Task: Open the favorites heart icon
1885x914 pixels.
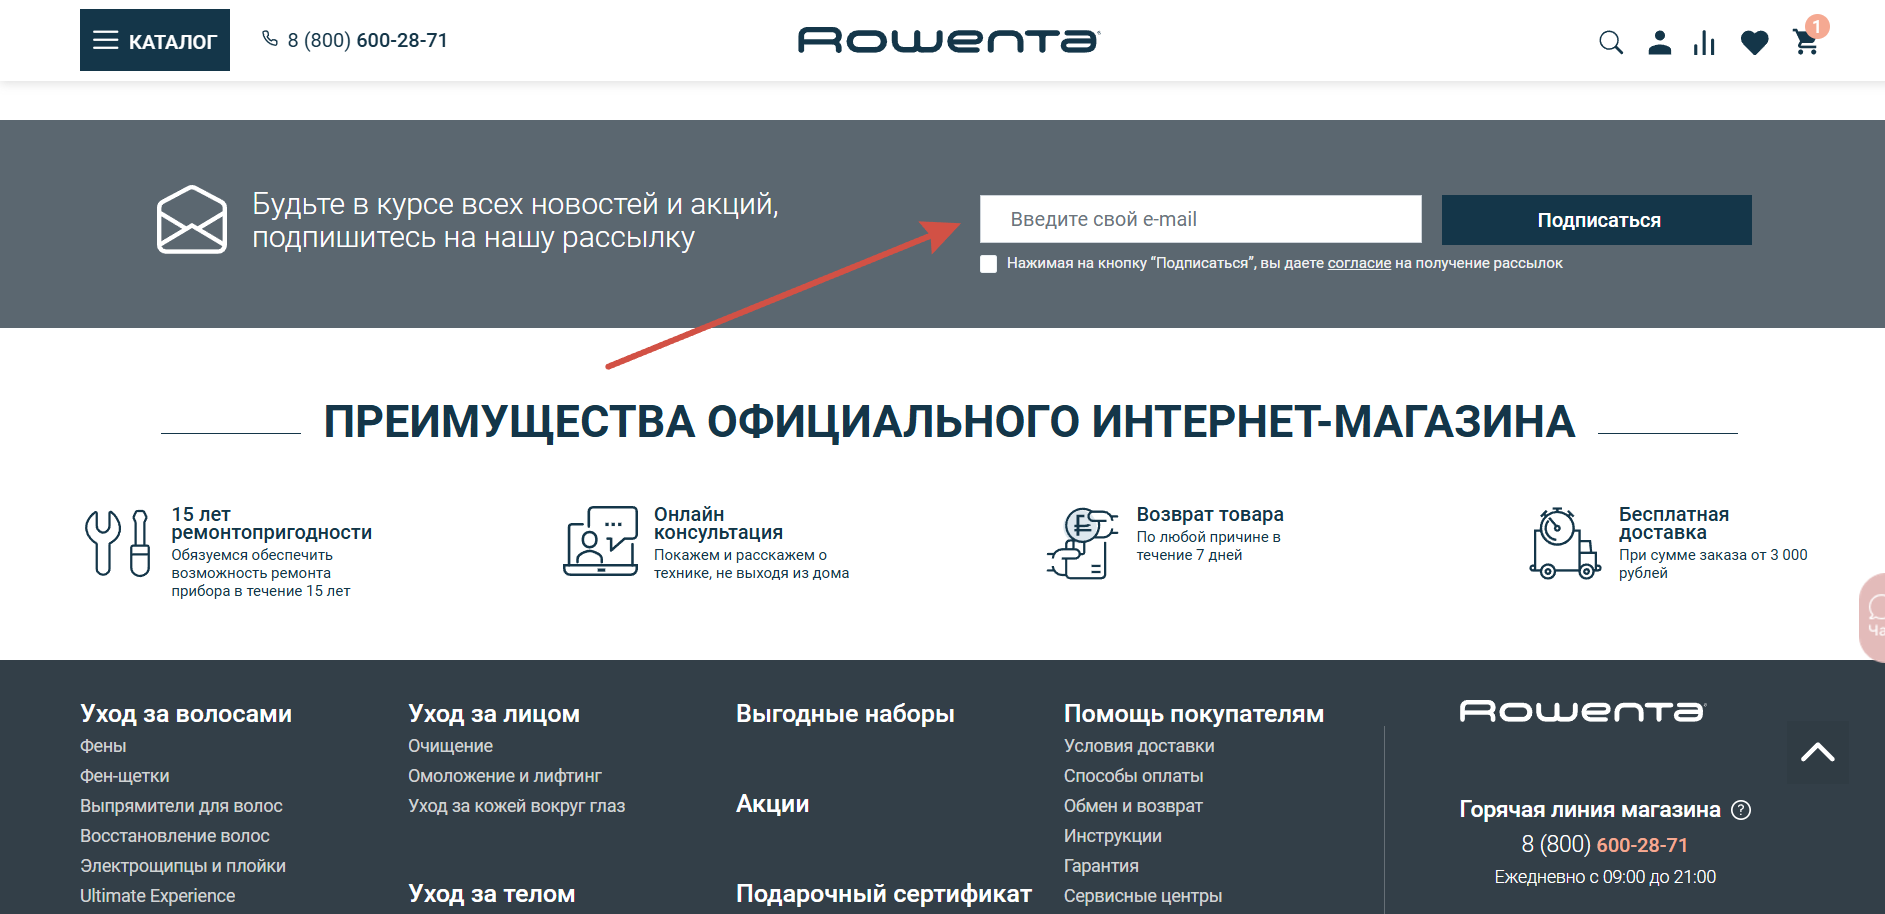Action: (1754, 42)
